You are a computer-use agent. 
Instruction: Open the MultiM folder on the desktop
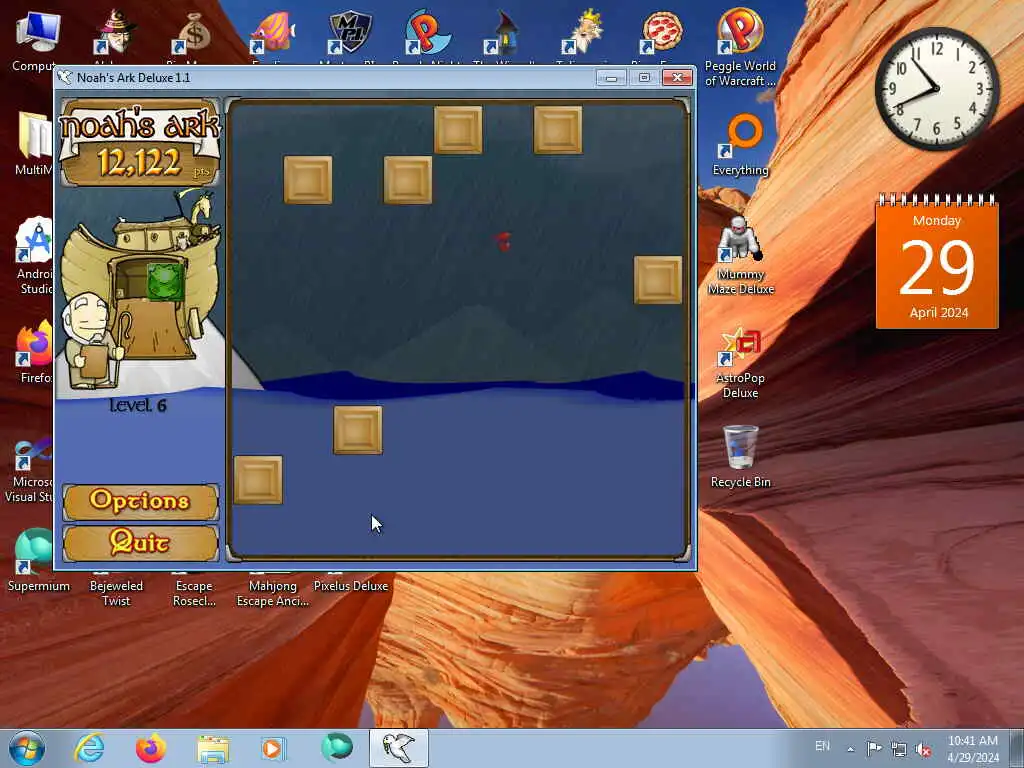34,144
